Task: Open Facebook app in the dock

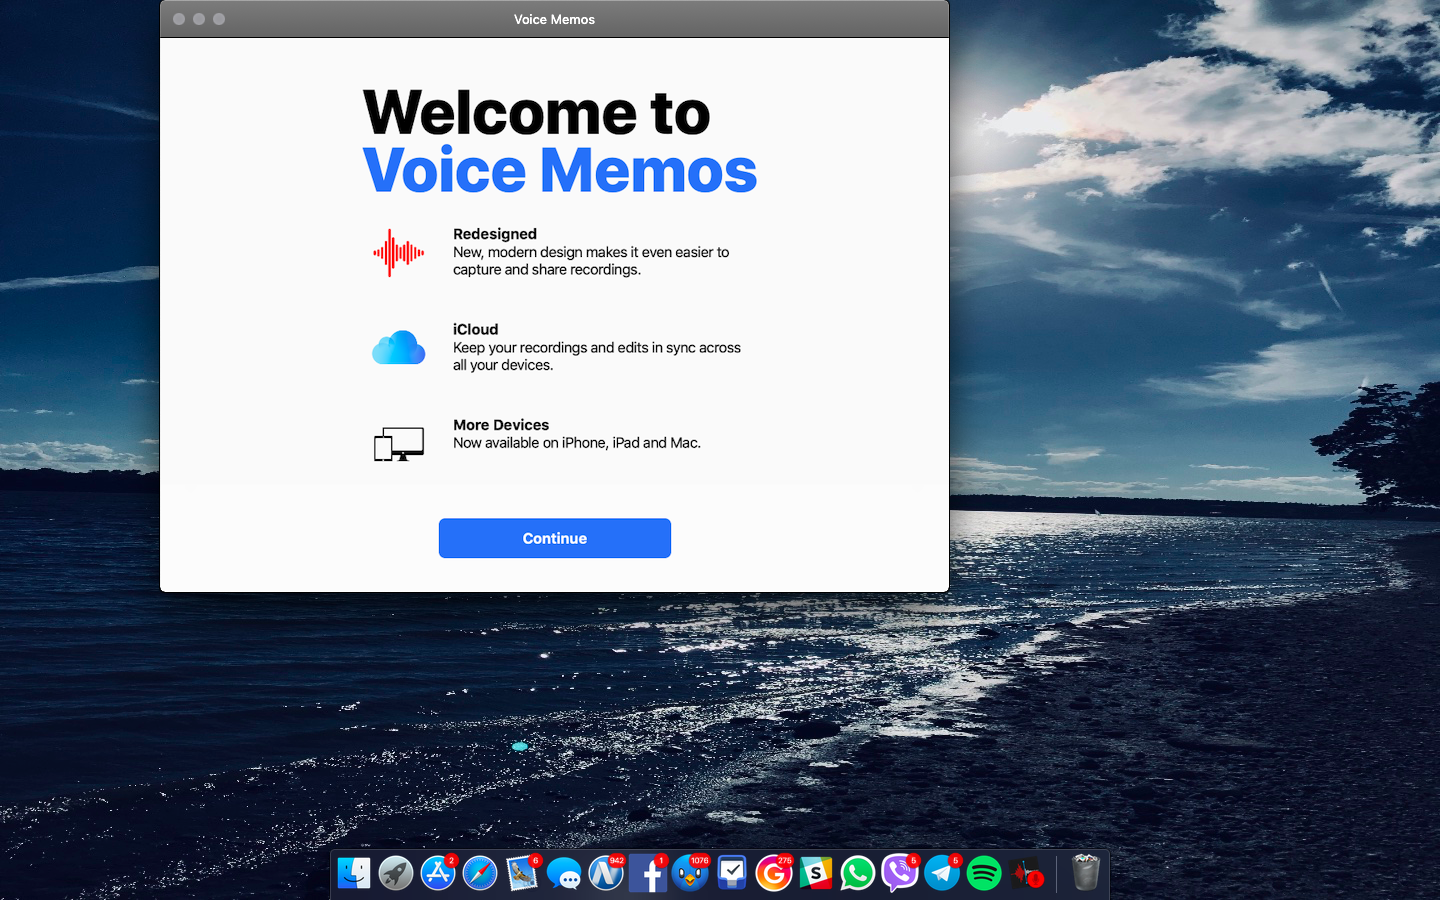Action: click(648, 874)
